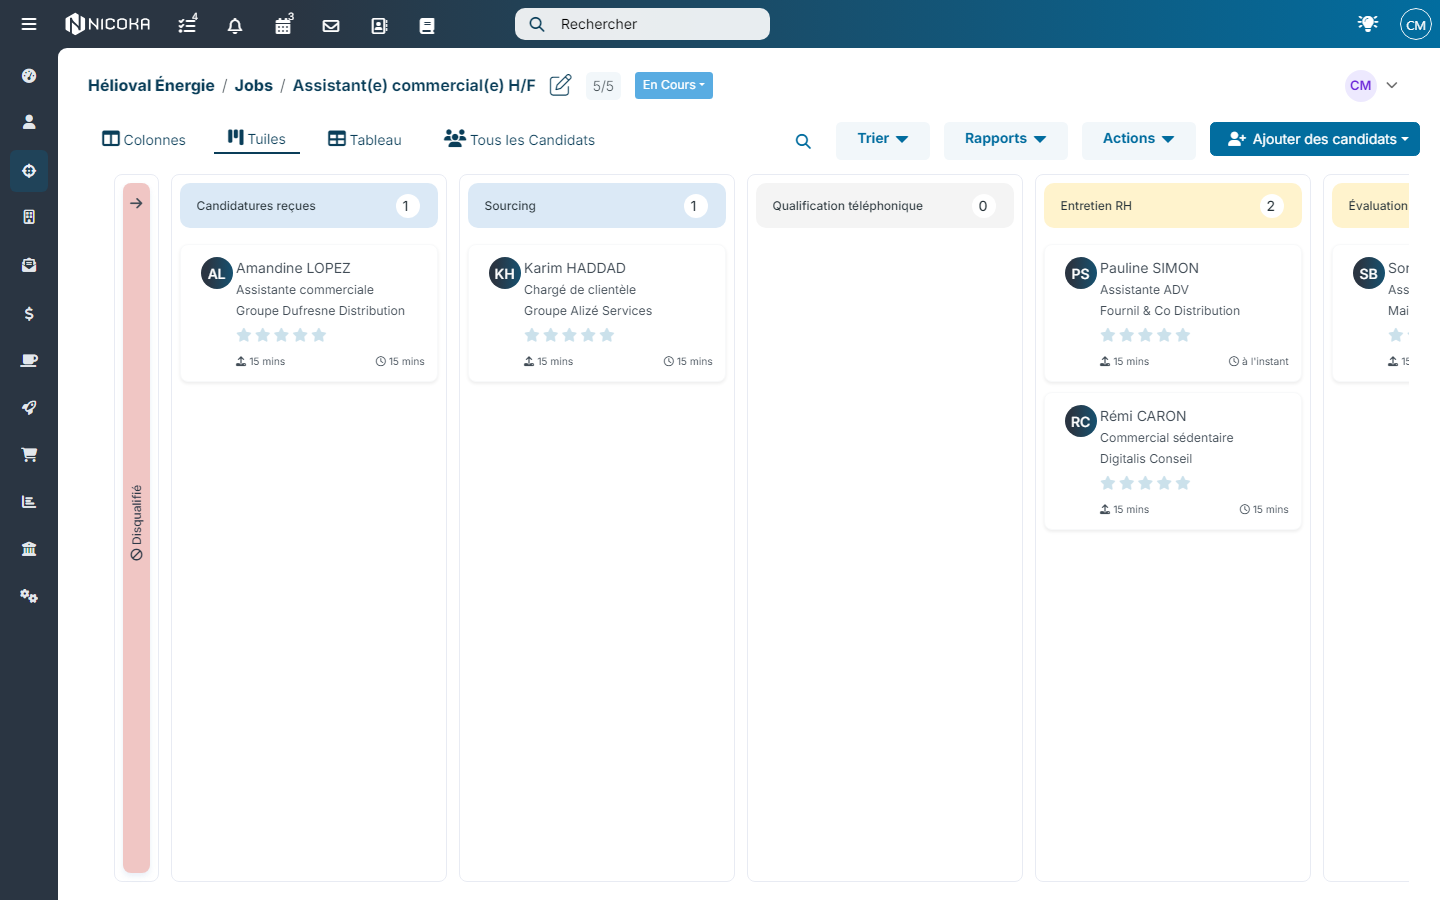Open the person sidebar icon
Screen dimensions: 1440x900
[29, 122]
